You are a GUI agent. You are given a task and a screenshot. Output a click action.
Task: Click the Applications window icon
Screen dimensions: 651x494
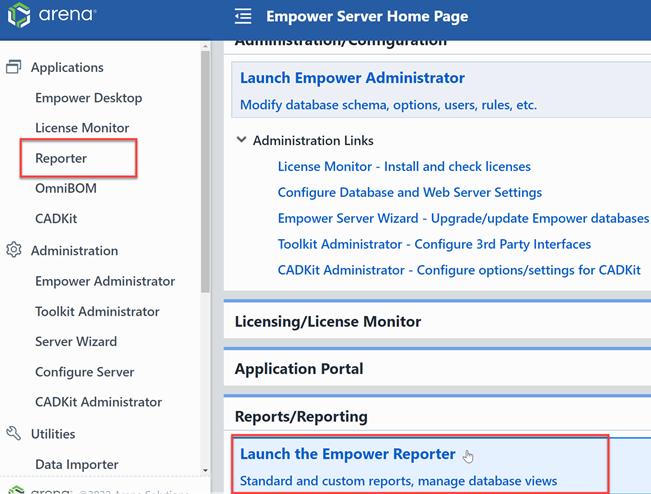[13, 67]
